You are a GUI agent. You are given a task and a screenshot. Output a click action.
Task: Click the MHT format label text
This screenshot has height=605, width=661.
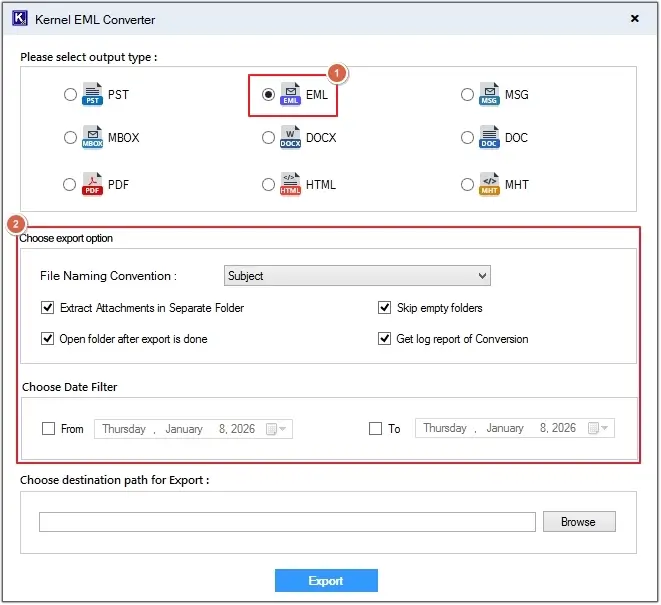pos(517,185)
